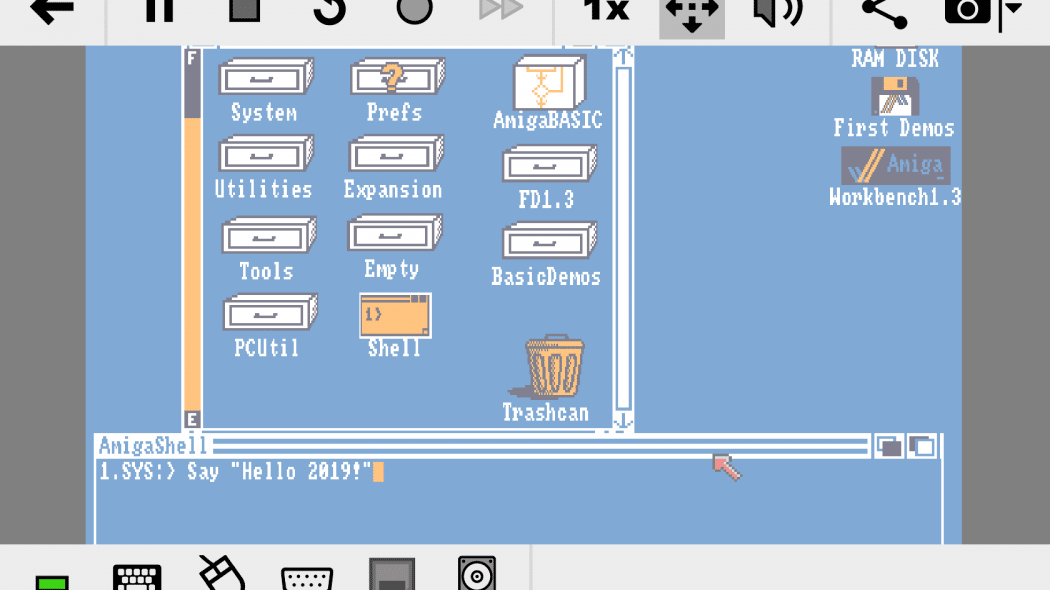1050x590 pixels.
Task: Open the floppy drive icon
Action: point(392,574)
